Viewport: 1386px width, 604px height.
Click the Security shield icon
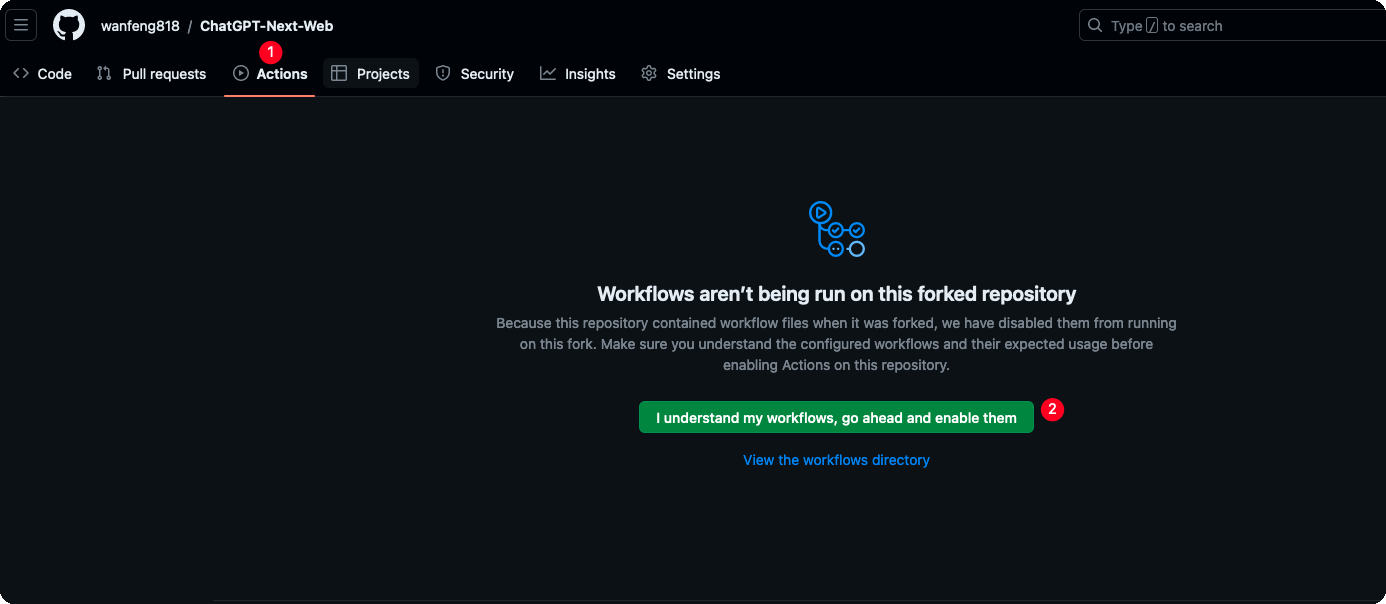point(443,74)
